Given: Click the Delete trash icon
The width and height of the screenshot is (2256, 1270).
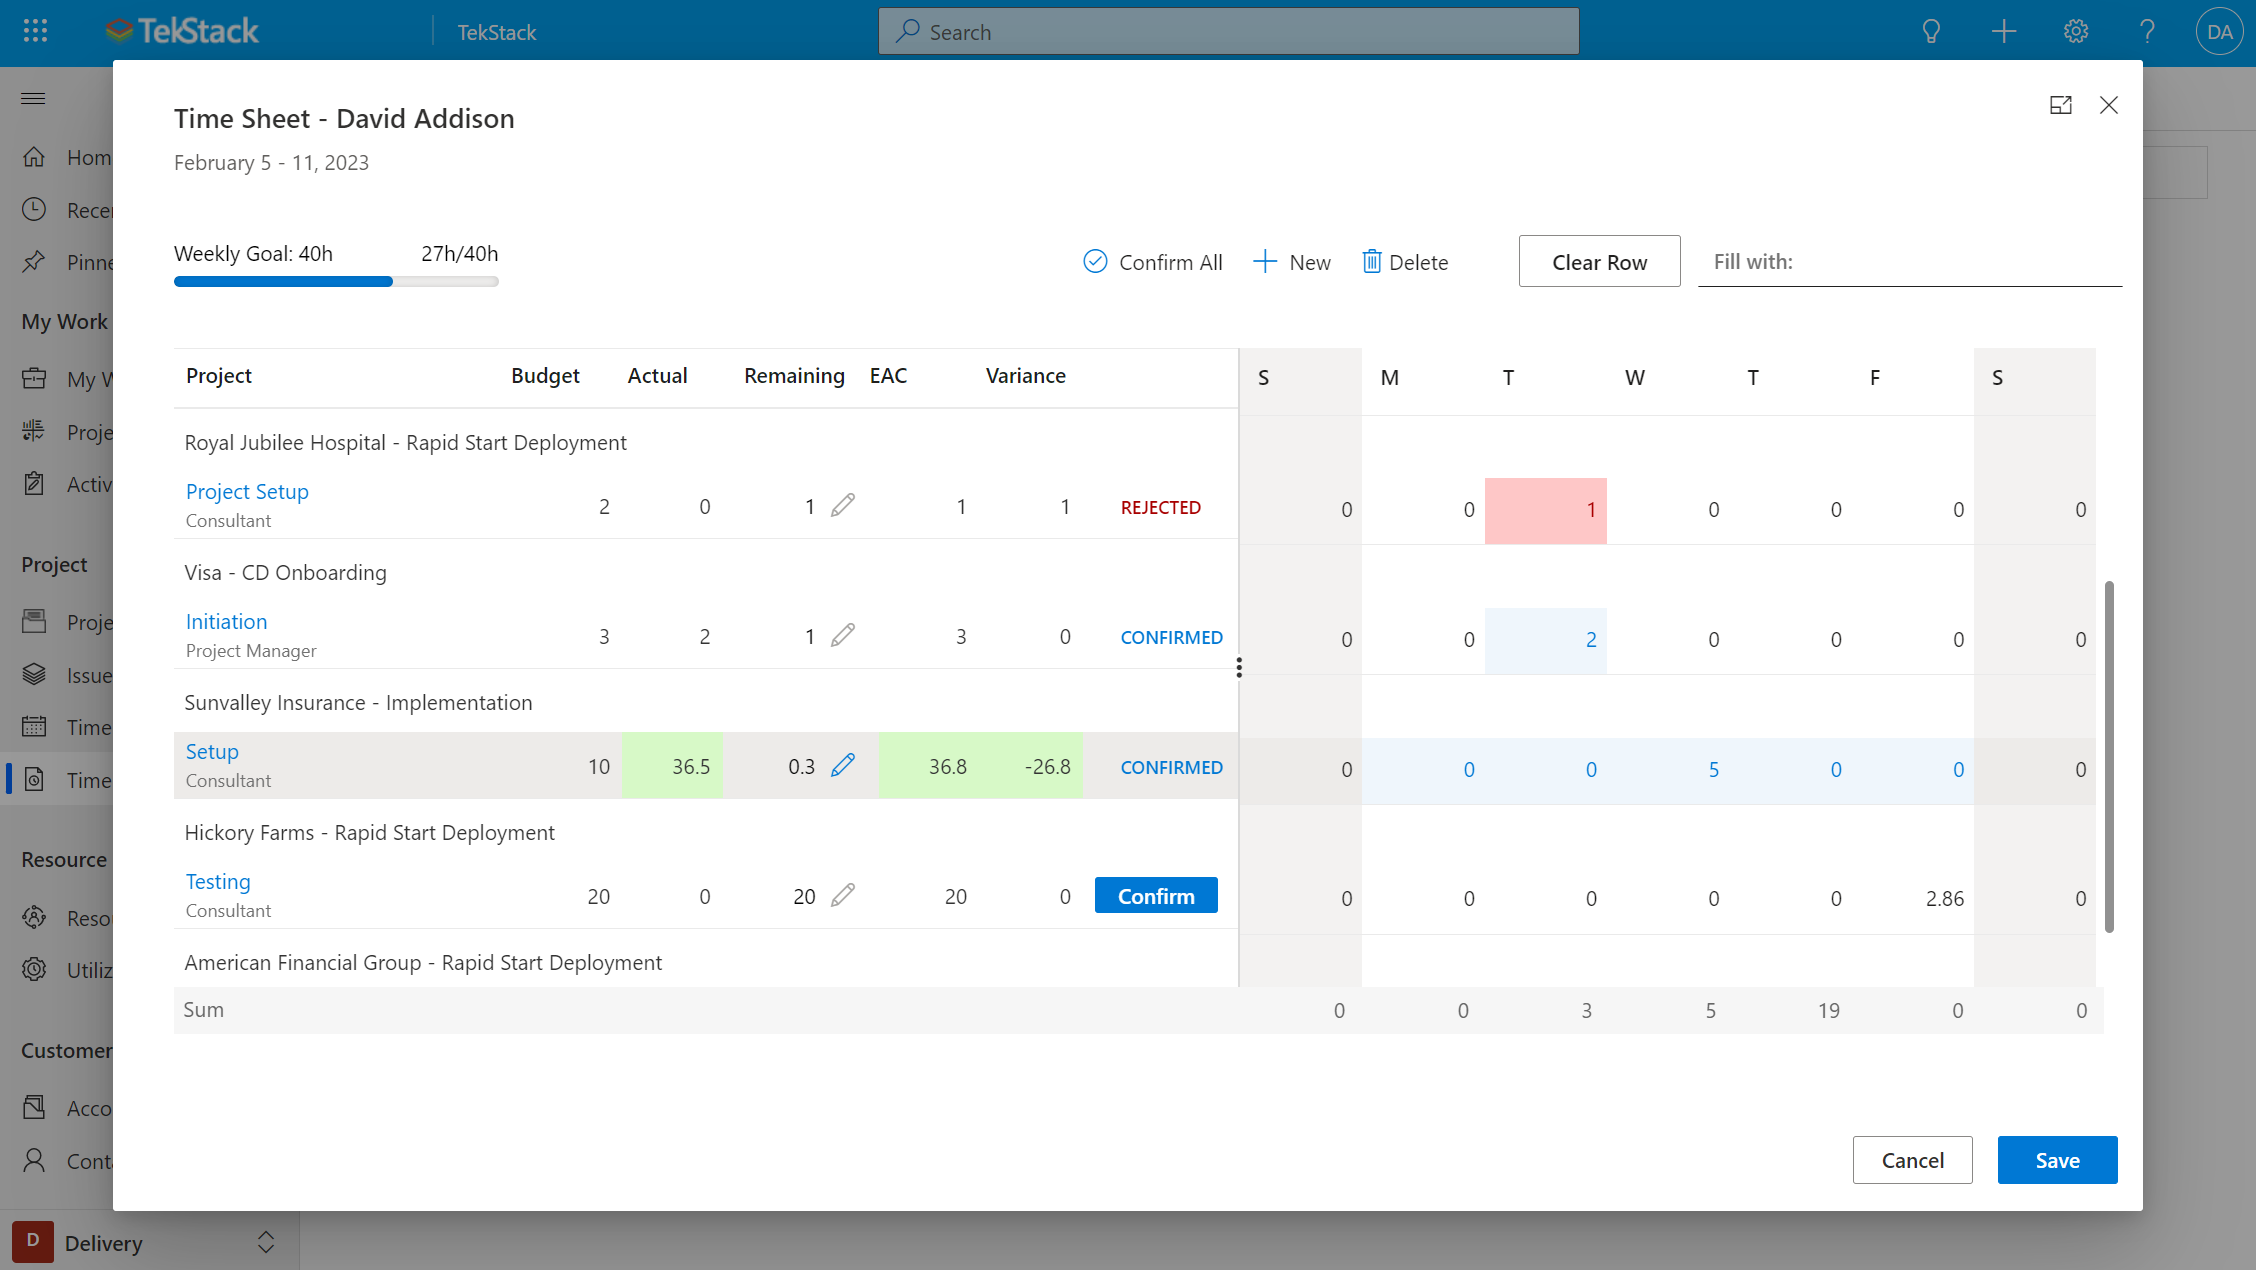Looking at the screenshot, I should tap(1371, 262).
